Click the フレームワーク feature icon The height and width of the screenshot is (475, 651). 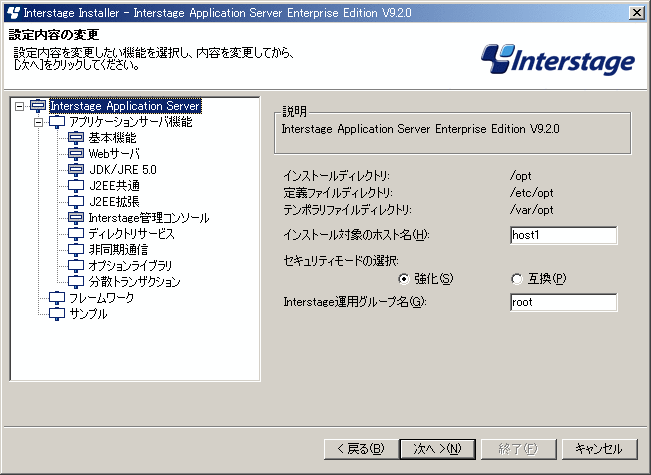click(x=57, y=298)
